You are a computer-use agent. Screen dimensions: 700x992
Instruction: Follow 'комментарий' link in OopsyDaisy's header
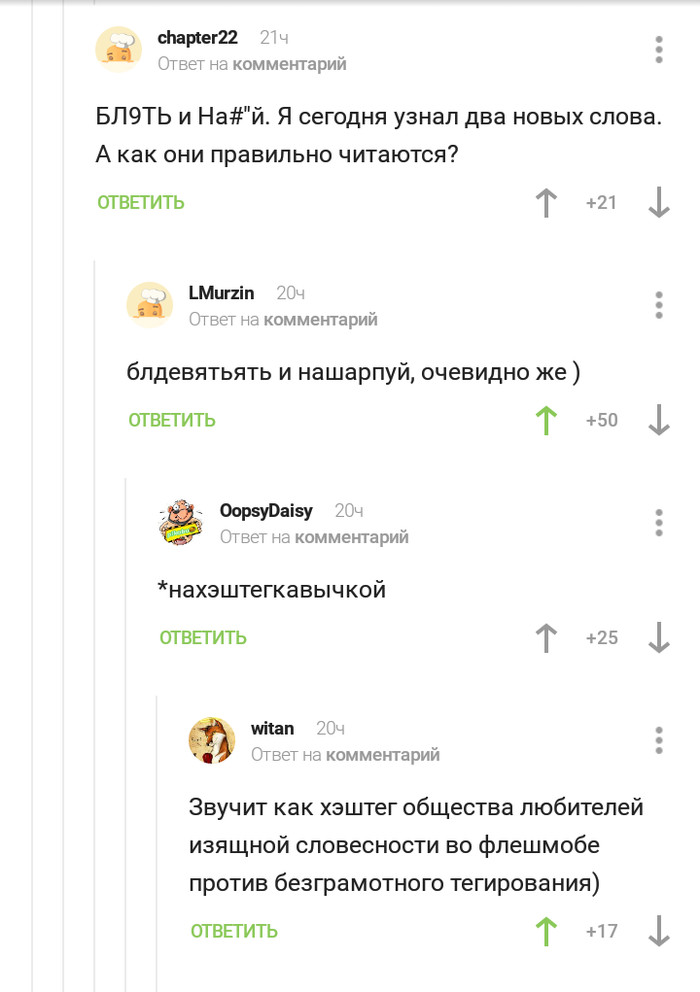pos(351,537)
